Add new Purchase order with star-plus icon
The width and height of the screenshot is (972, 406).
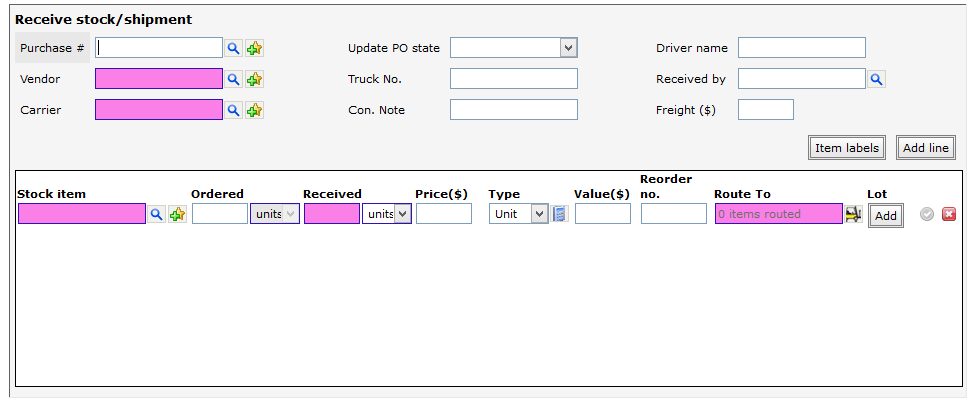coord(254,48)
